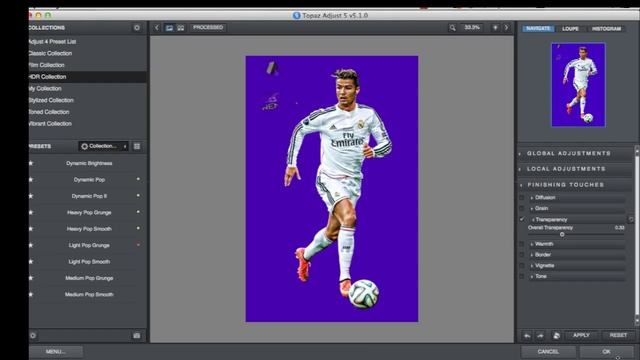The width and height of the screenshot is (640, 360).
Task: Enable the Diffusion checkbox
Action: coord(522,198)
